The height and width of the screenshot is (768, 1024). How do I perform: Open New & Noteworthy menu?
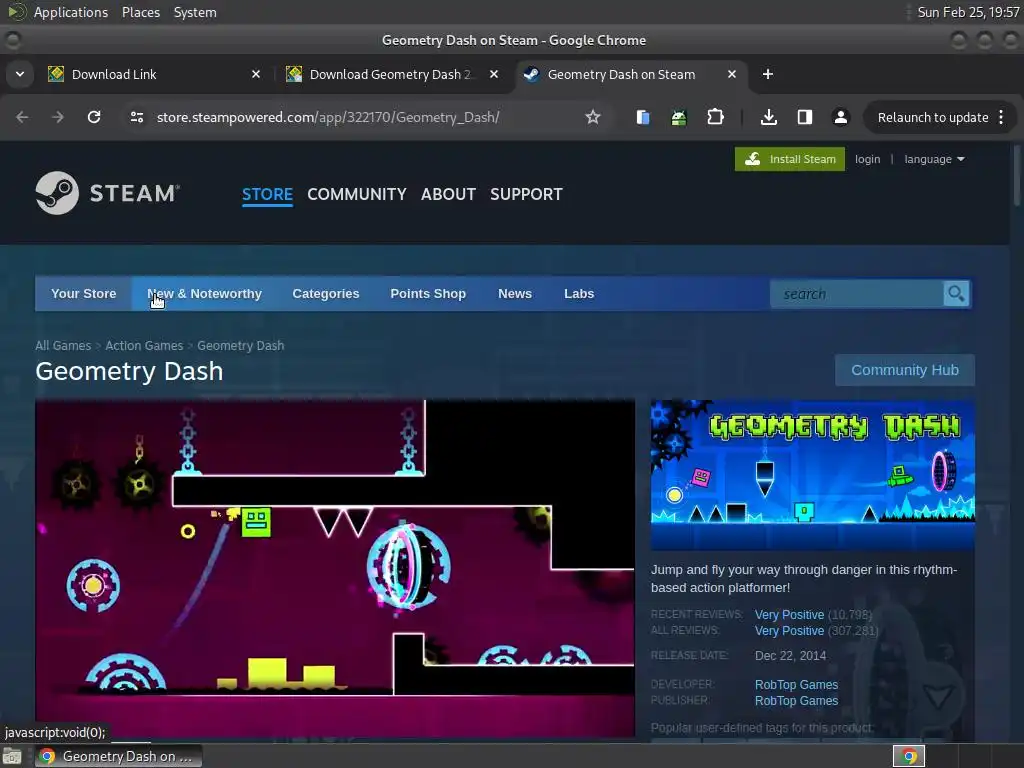point(204,294)
